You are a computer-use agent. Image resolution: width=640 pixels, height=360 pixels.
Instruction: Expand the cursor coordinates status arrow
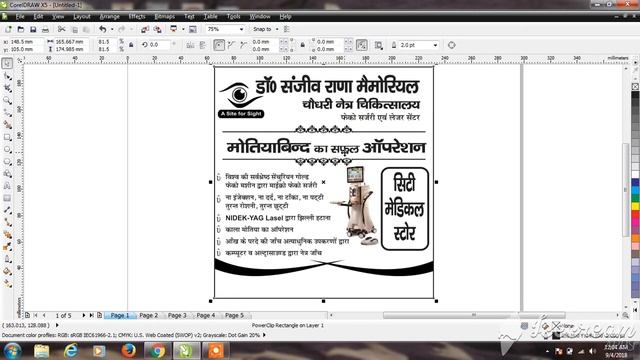click(x=57, y=325)
